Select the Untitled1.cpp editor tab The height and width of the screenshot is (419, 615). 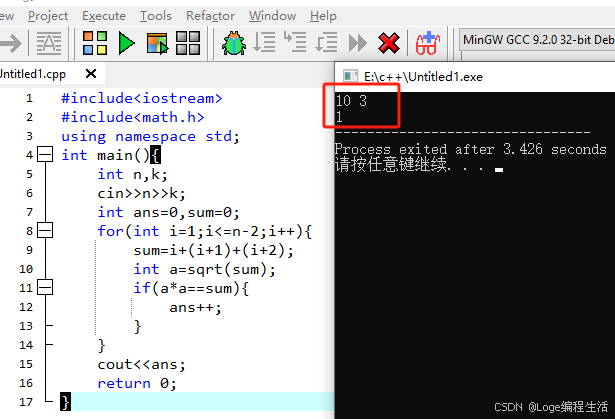33,74
